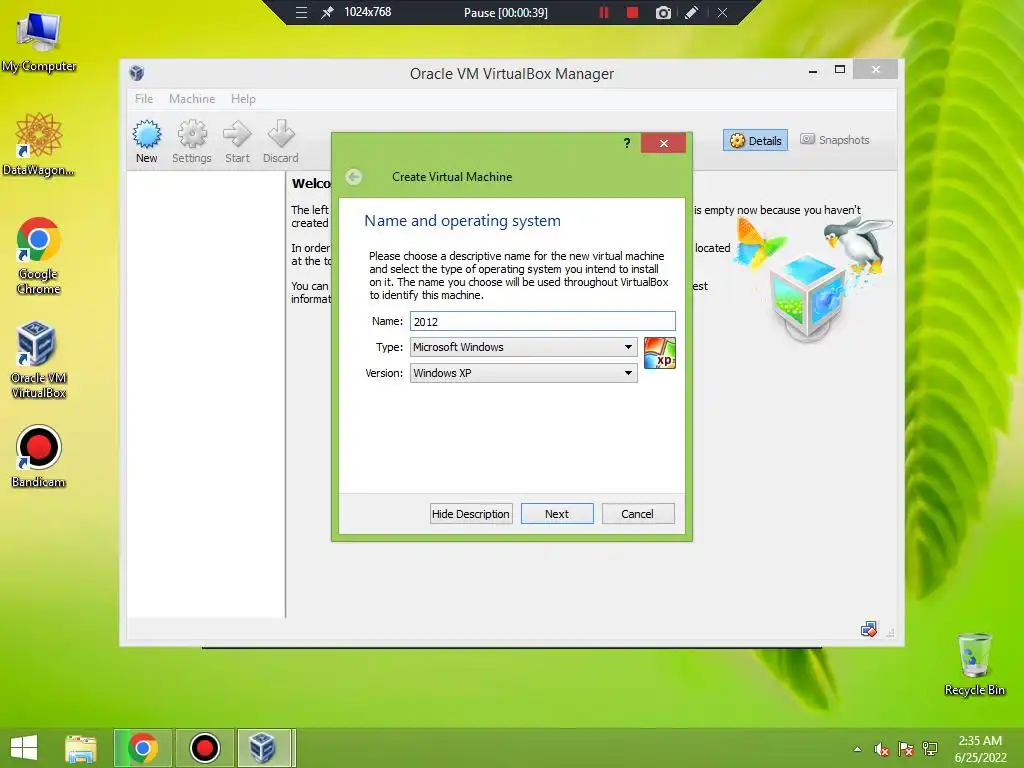
Task: Click Next in the wizard
Action: pyautogui.click(x=557, y=514)
